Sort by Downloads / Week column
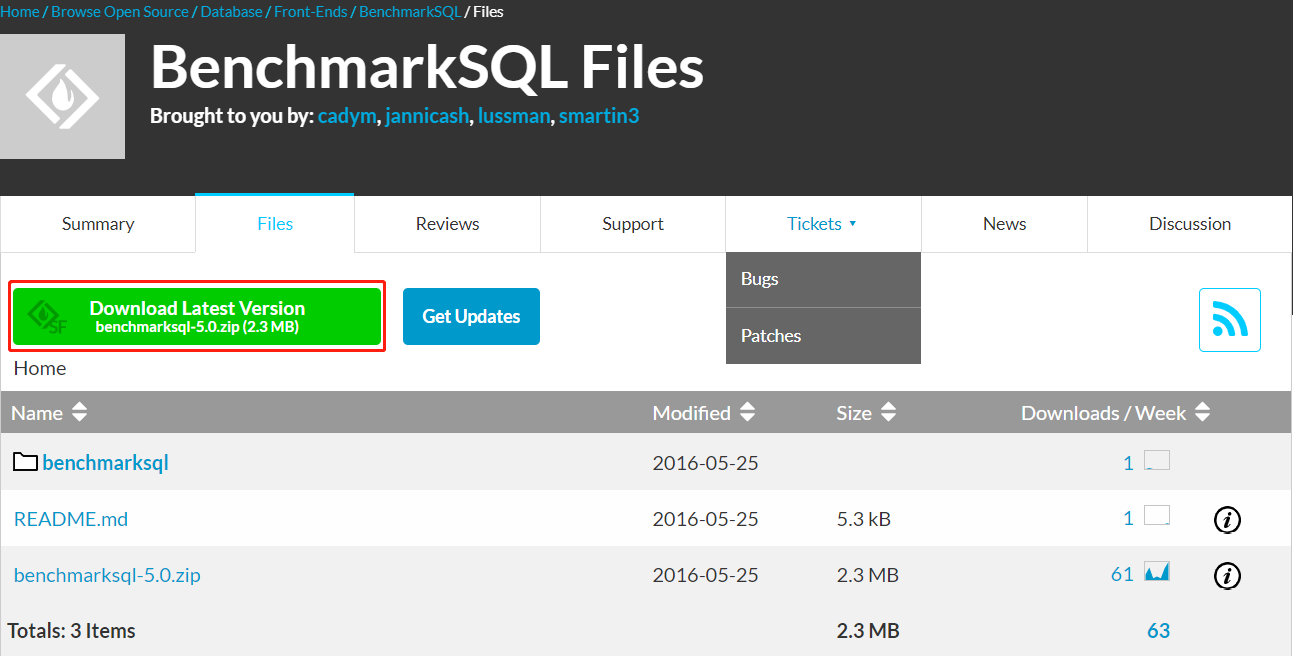Viewport: 1293px width, 656px height. (1202, 413)
